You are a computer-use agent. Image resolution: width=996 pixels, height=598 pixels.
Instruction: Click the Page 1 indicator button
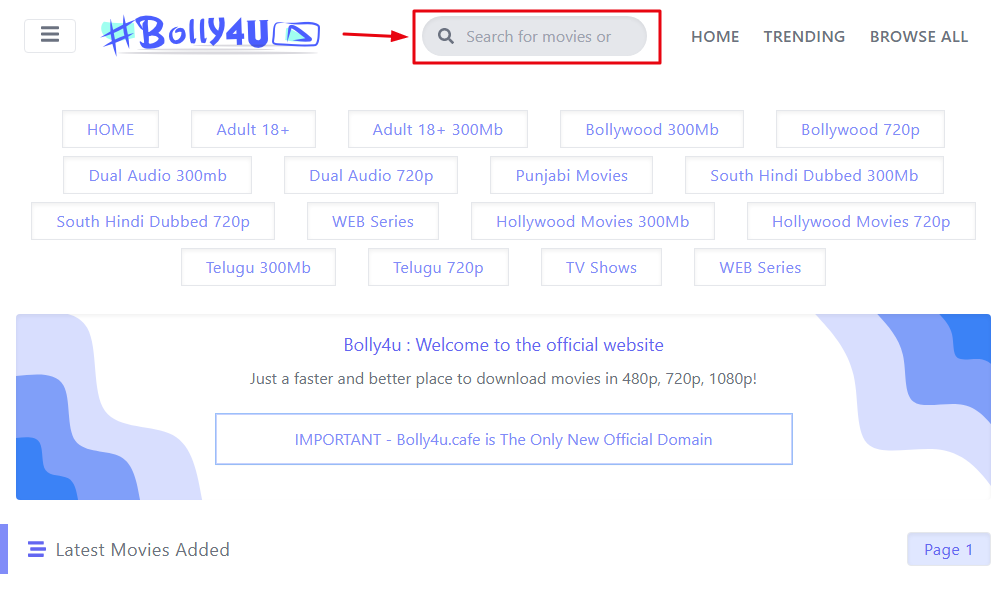pyautogui.click(x=948, y=550)
